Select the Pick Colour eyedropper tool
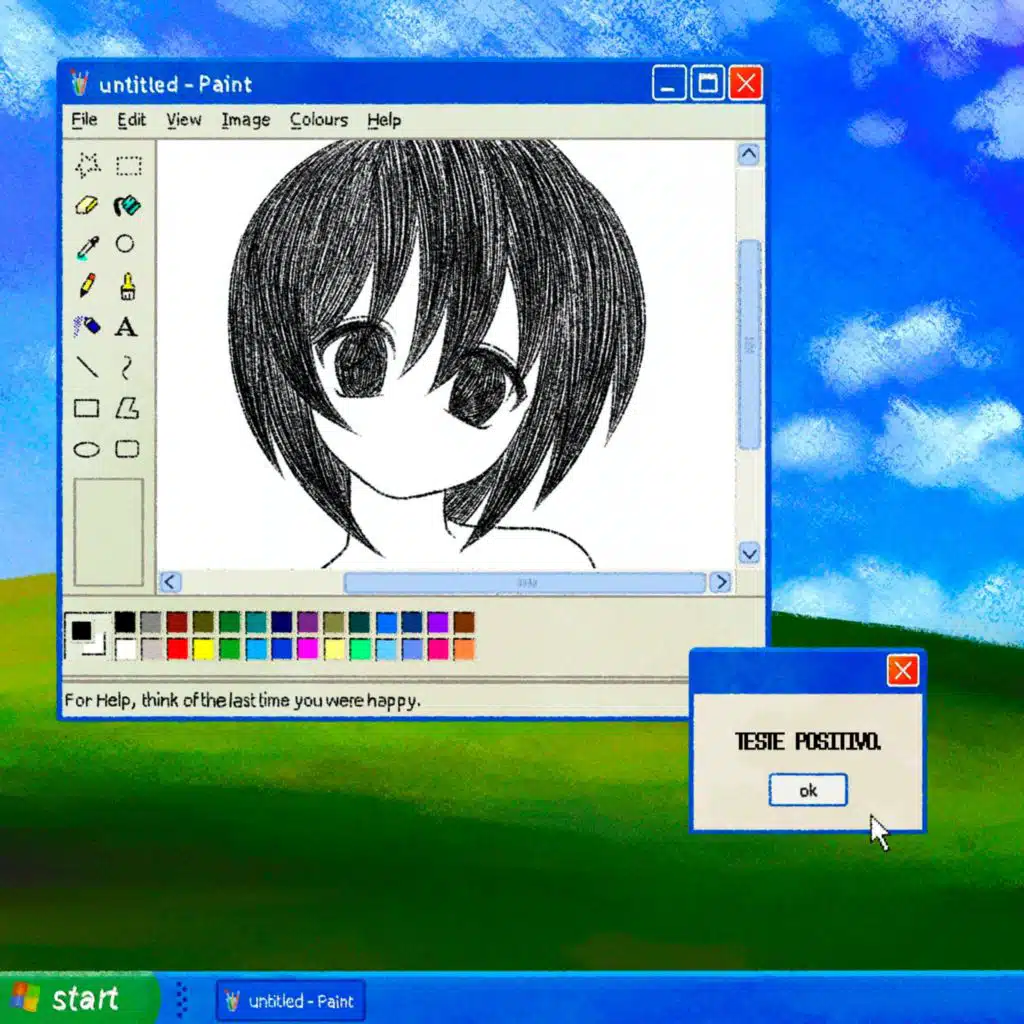Viewport: 1024px width, 1024px height. click(x=88, y=248)
